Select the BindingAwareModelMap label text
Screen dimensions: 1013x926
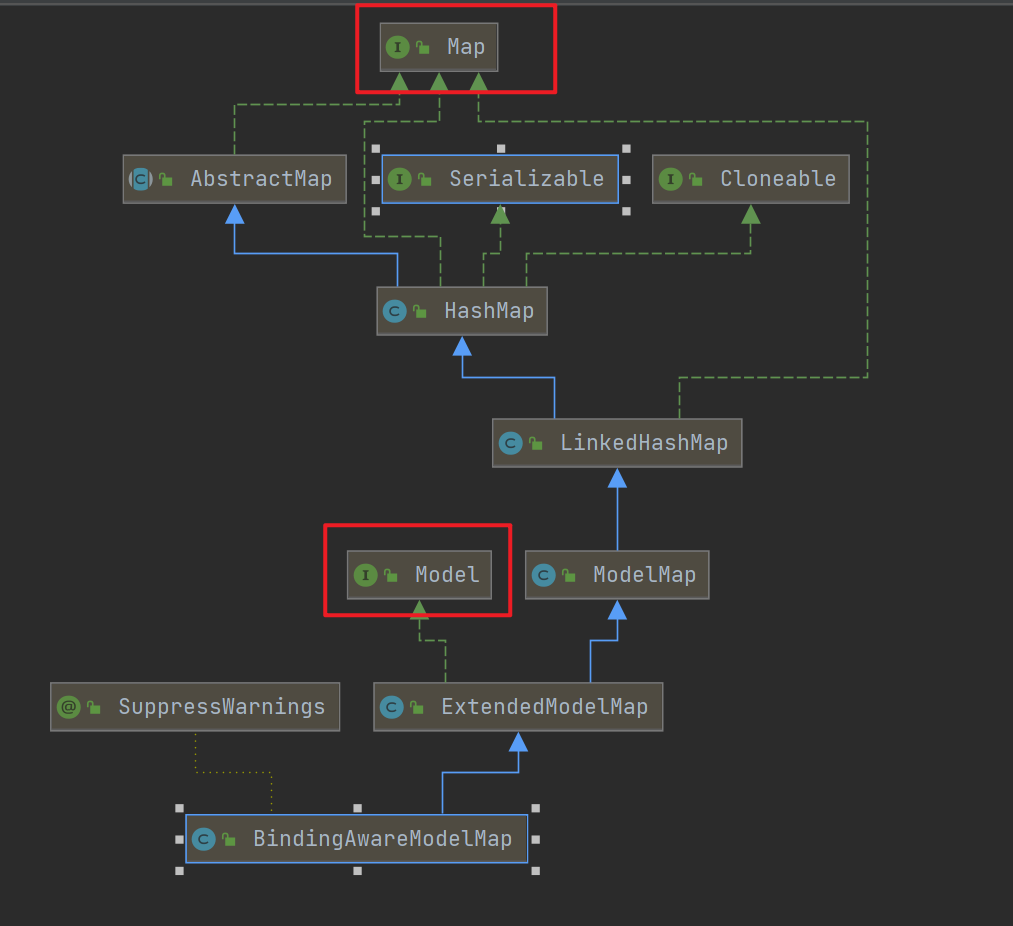pos(382,839)
